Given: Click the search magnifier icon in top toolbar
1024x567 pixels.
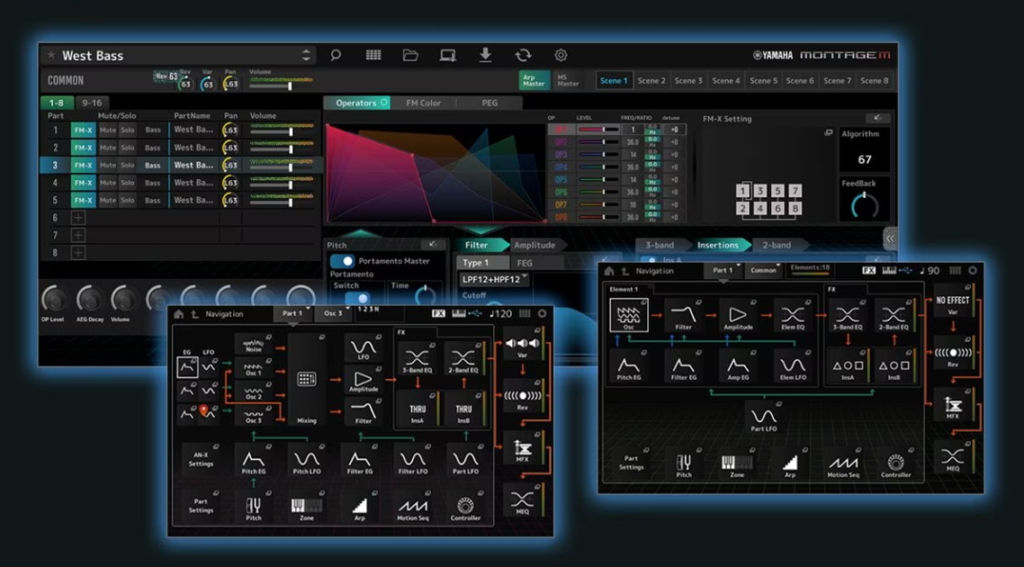Looking at the screenshot, I should click(336, 55).
